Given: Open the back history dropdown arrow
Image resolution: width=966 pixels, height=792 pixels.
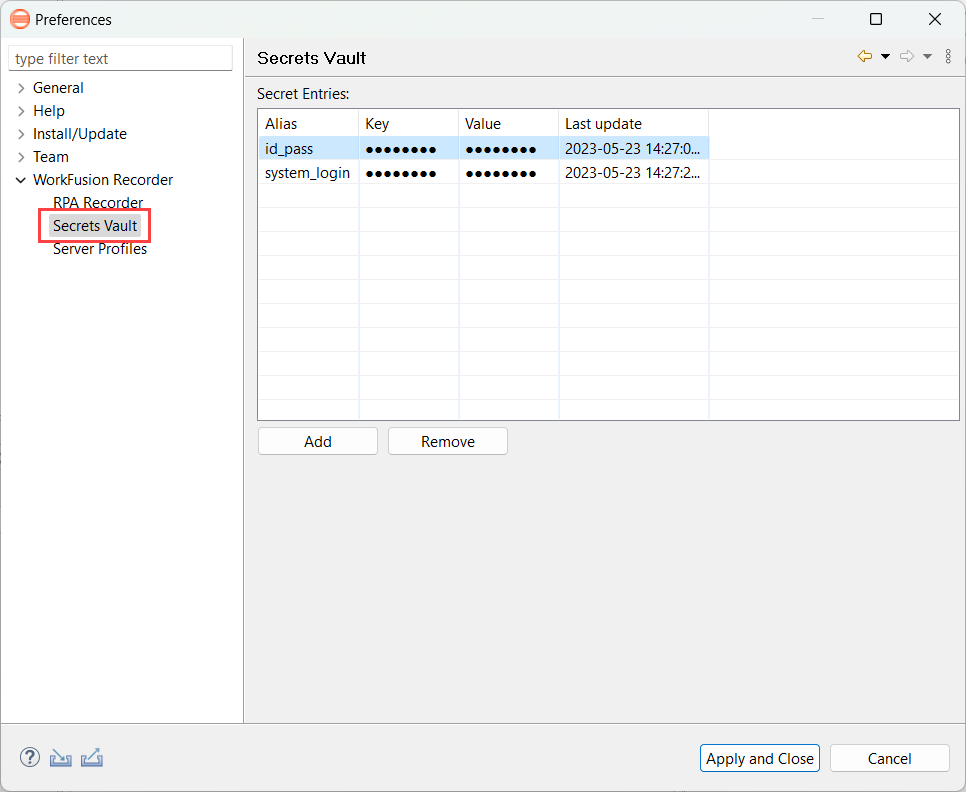Looking at the screenshot, I should (x=885, y=57).
